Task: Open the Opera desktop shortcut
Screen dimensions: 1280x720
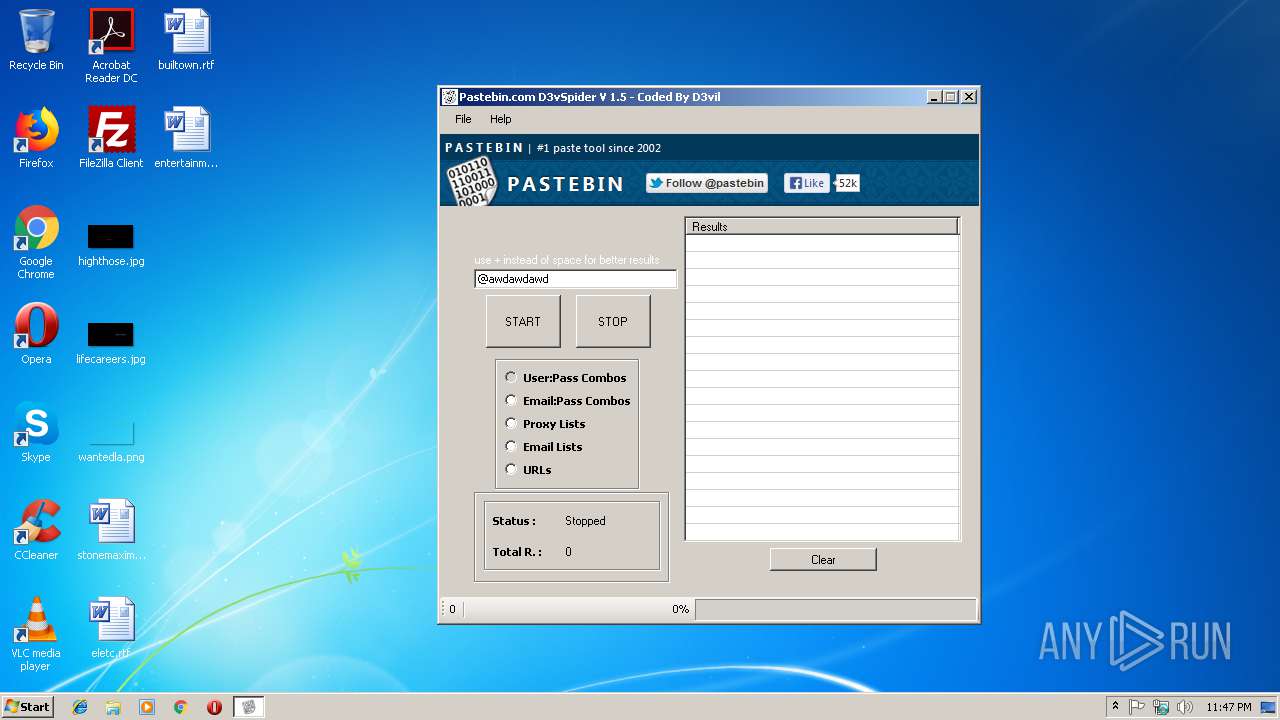Action: pyautogui.click(x=36, y=334)
